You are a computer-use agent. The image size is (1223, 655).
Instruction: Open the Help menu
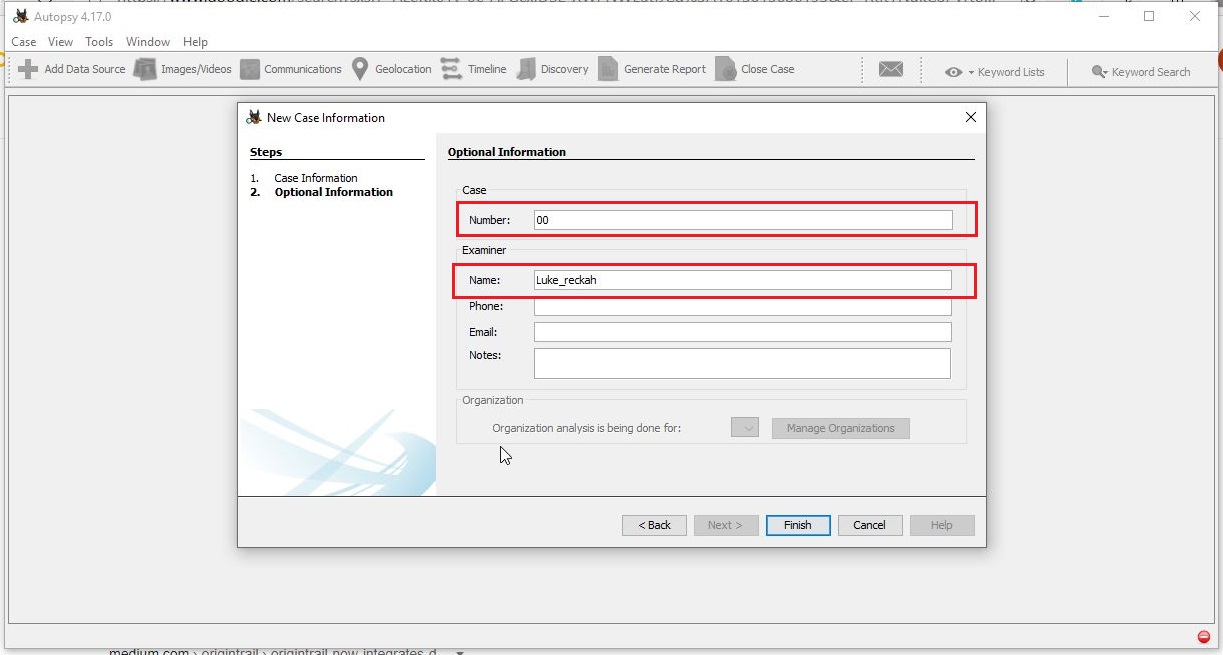(196, 42)
